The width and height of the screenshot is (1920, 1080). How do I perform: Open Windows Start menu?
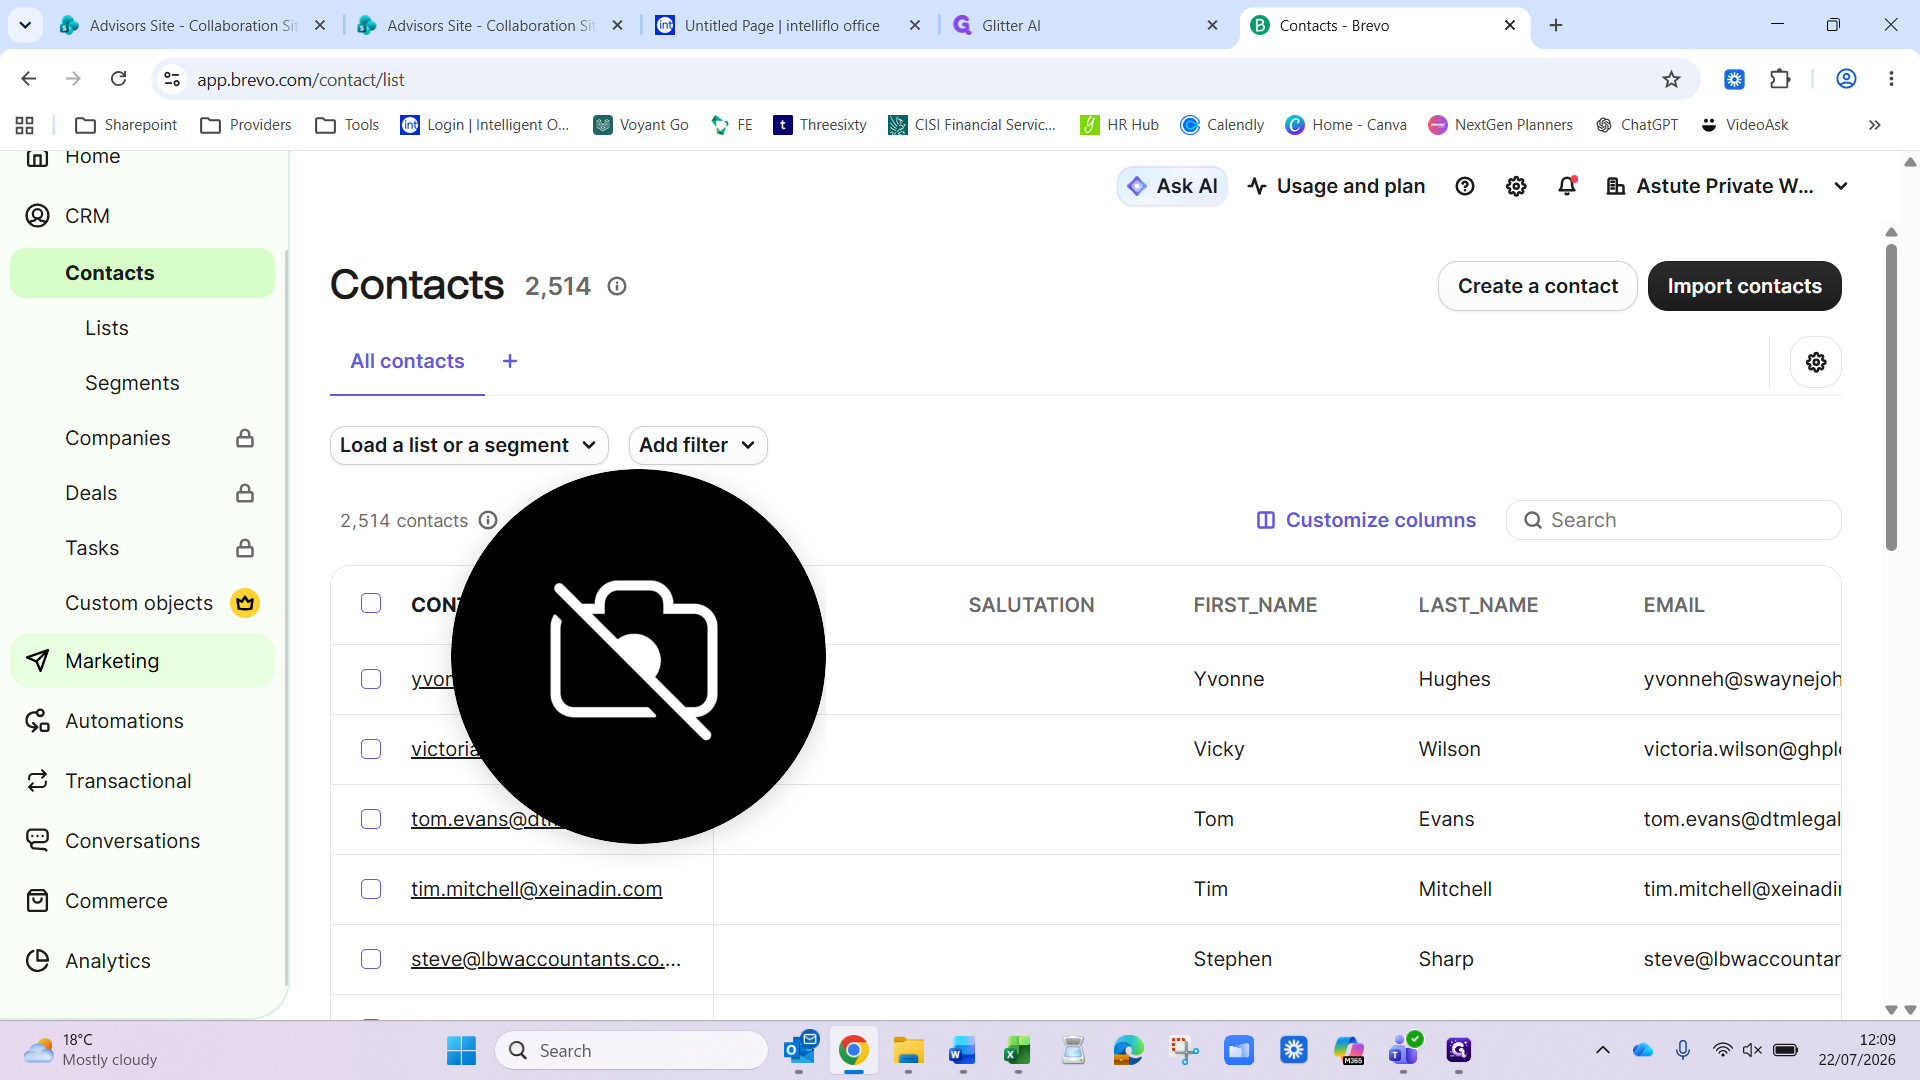pyautogui.click(x=461, y=1050)
